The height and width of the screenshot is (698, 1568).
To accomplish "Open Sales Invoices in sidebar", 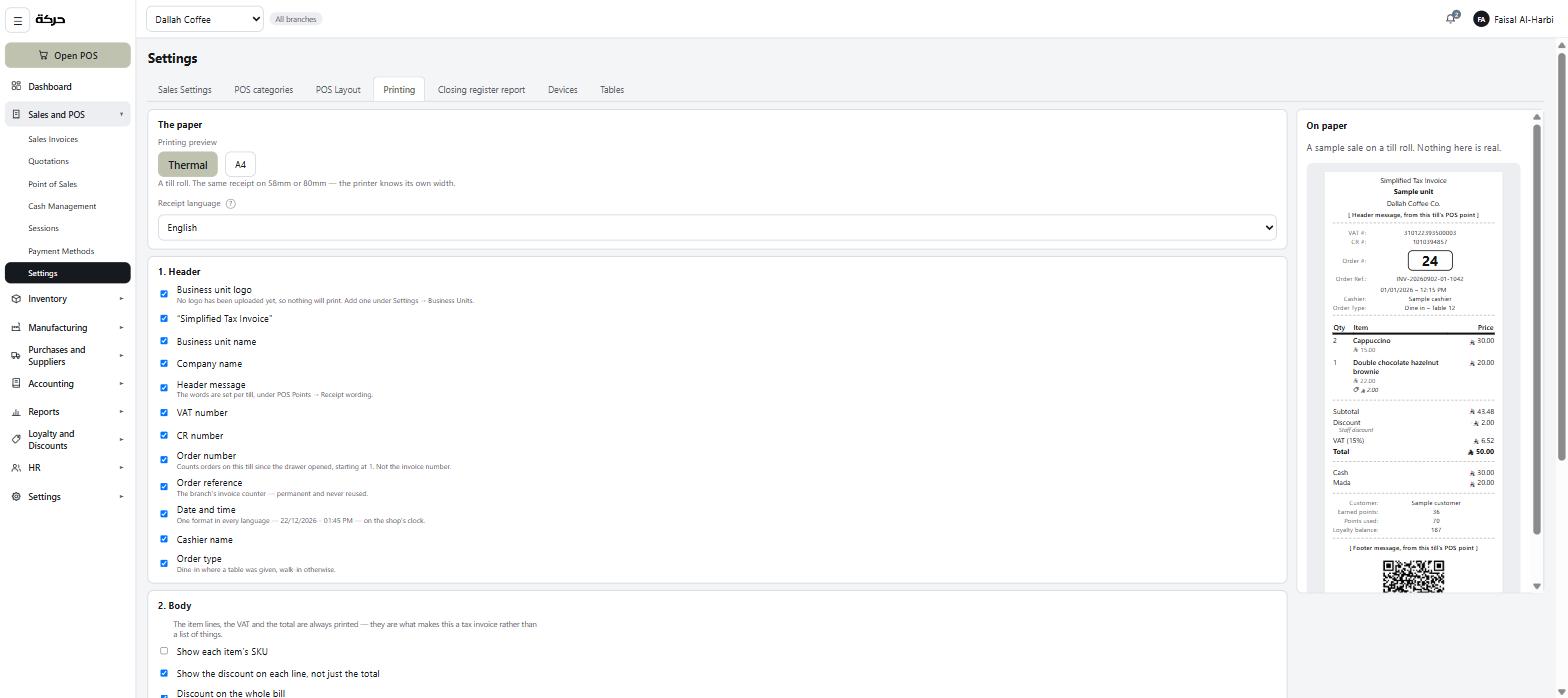I will click(53, 139).
